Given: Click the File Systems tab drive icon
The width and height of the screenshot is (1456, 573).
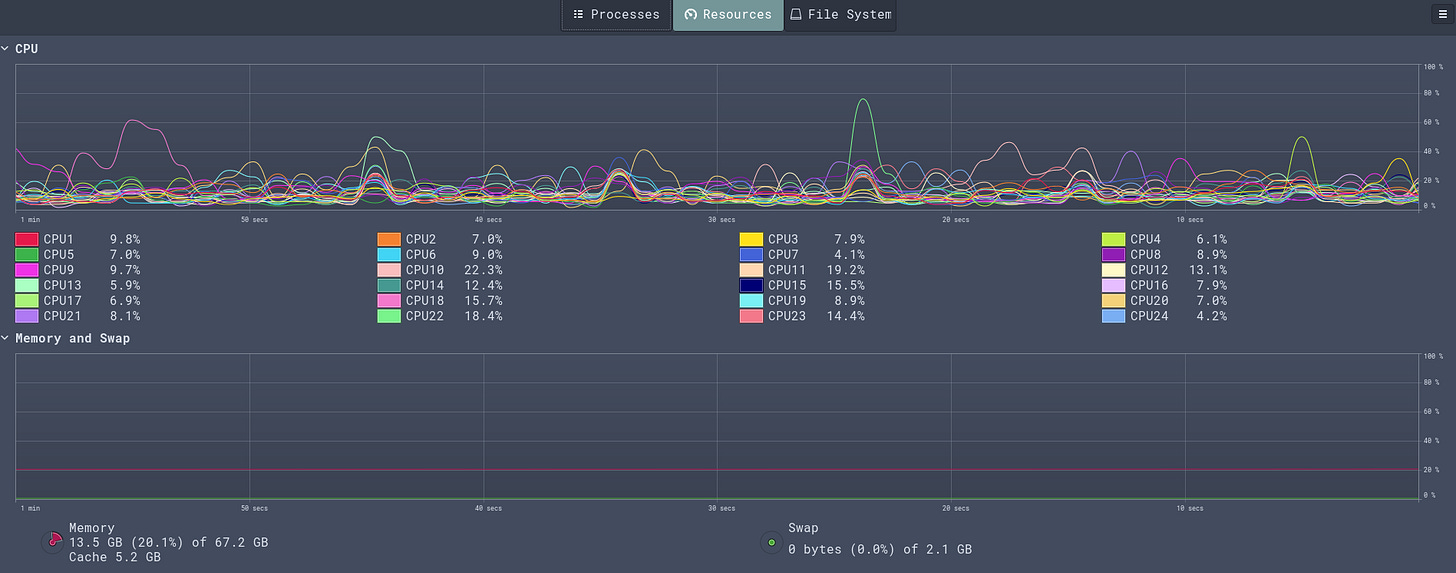Looking at the screenshot, I should (x=796, y=15).
